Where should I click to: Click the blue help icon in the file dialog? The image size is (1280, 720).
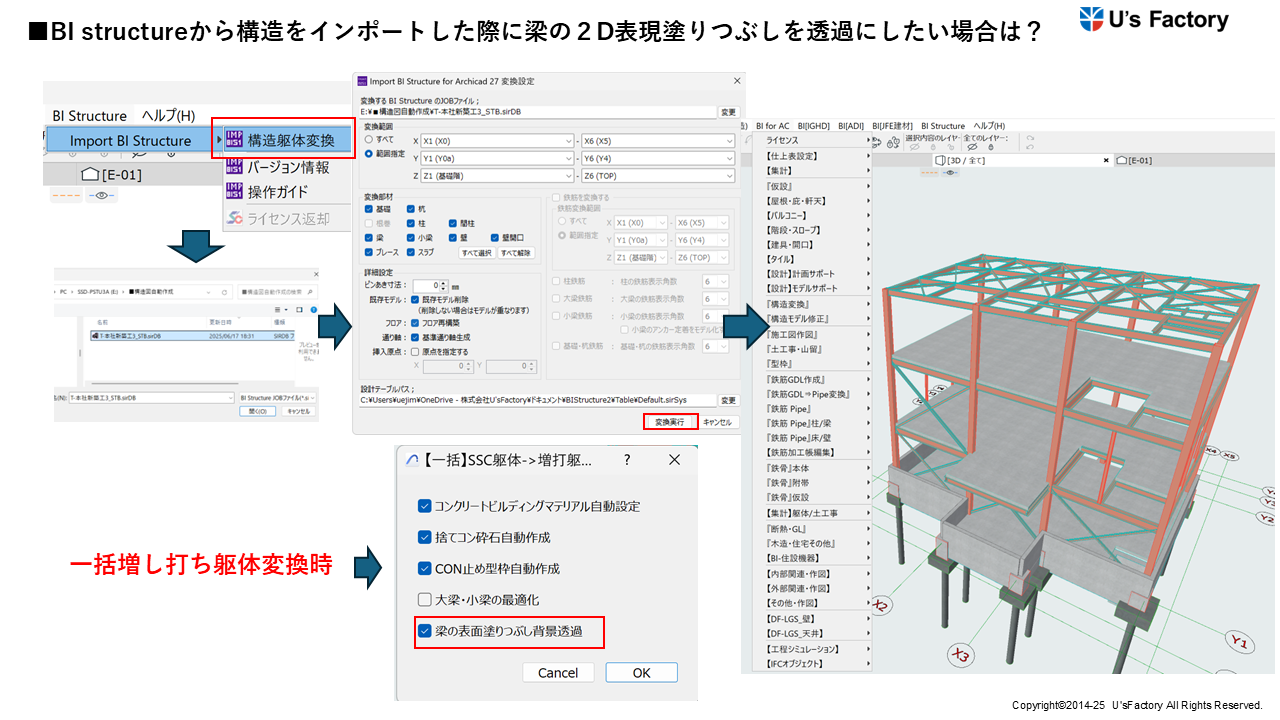tap(313, 311)
